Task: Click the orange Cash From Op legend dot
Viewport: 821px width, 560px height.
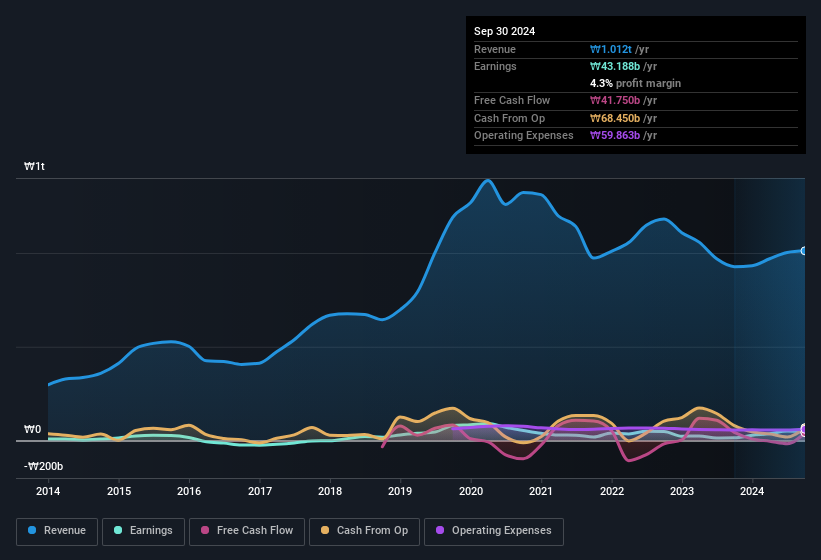Action: (x=325, y=530)
